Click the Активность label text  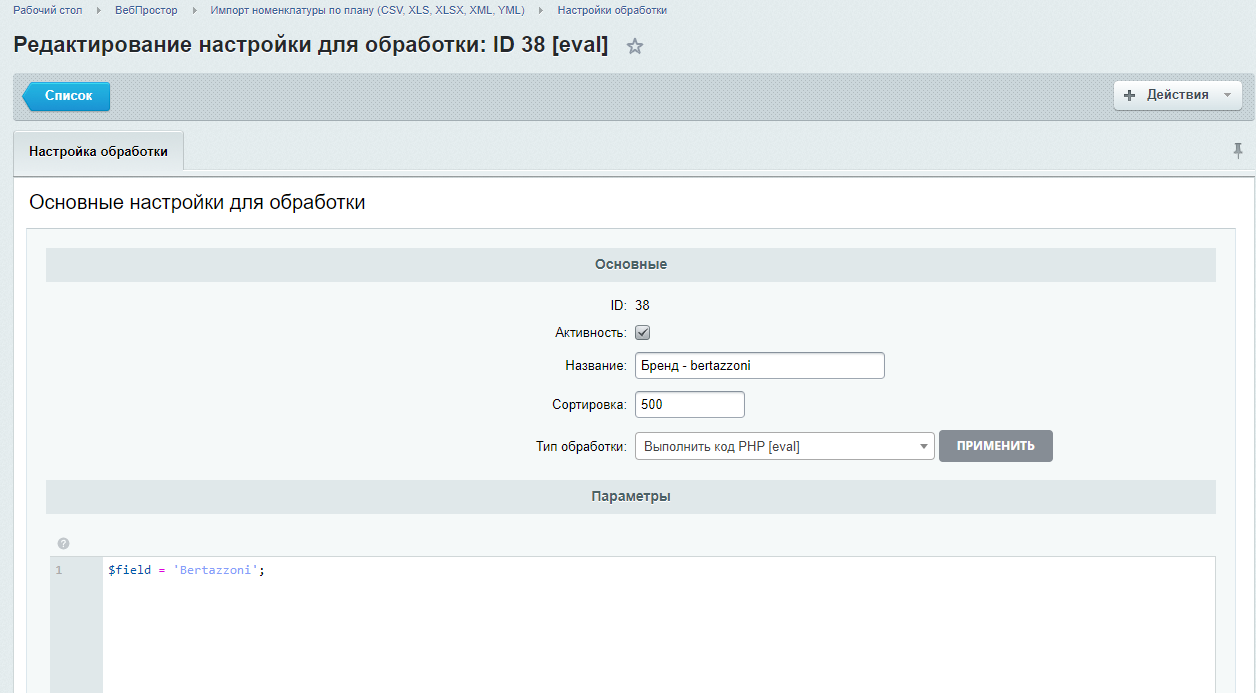click(591, 333)
